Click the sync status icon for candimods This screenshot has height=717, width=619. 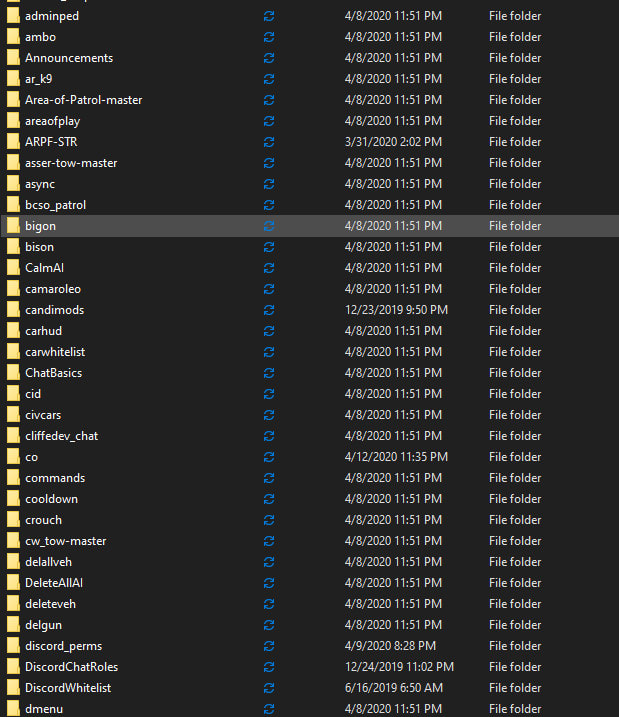pyautogui.click(x=269, y=310)
